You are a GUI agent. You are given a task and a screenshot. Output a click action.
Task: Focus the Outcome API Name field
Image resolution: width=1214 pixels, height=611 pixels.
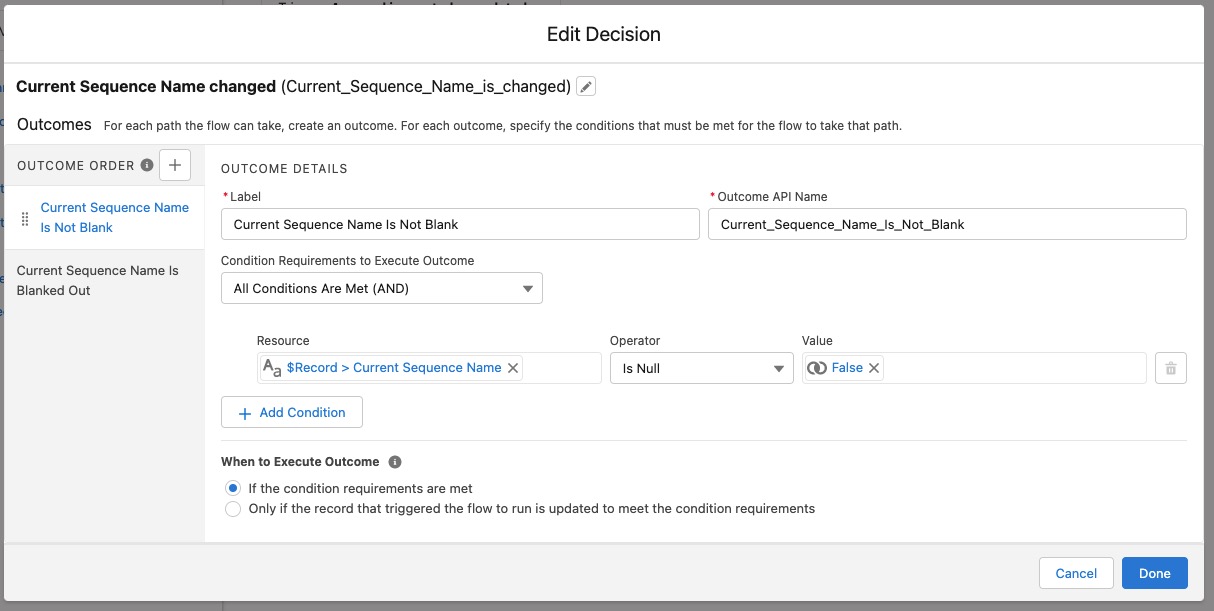(x=946, y=225)
